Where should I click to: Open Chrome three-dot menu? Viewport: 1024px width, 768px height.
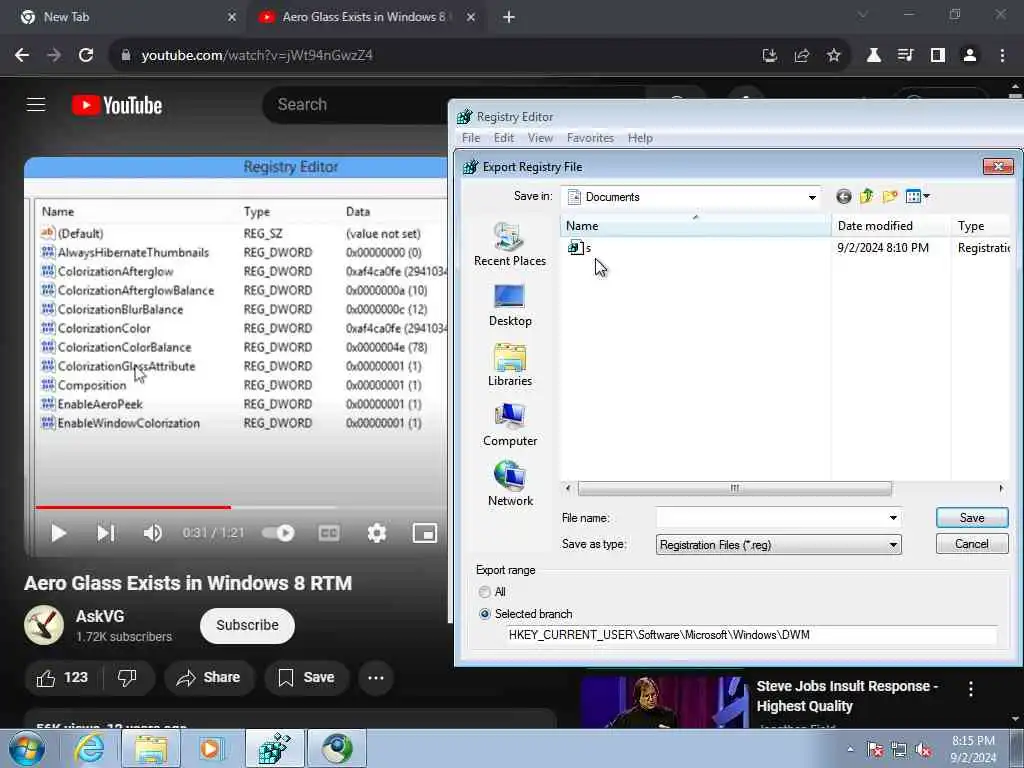click(x=1002, y=56)
